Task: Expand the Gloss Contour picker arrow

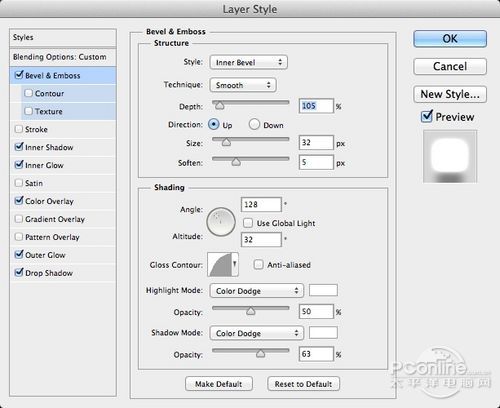Action: tap(235, 265)
